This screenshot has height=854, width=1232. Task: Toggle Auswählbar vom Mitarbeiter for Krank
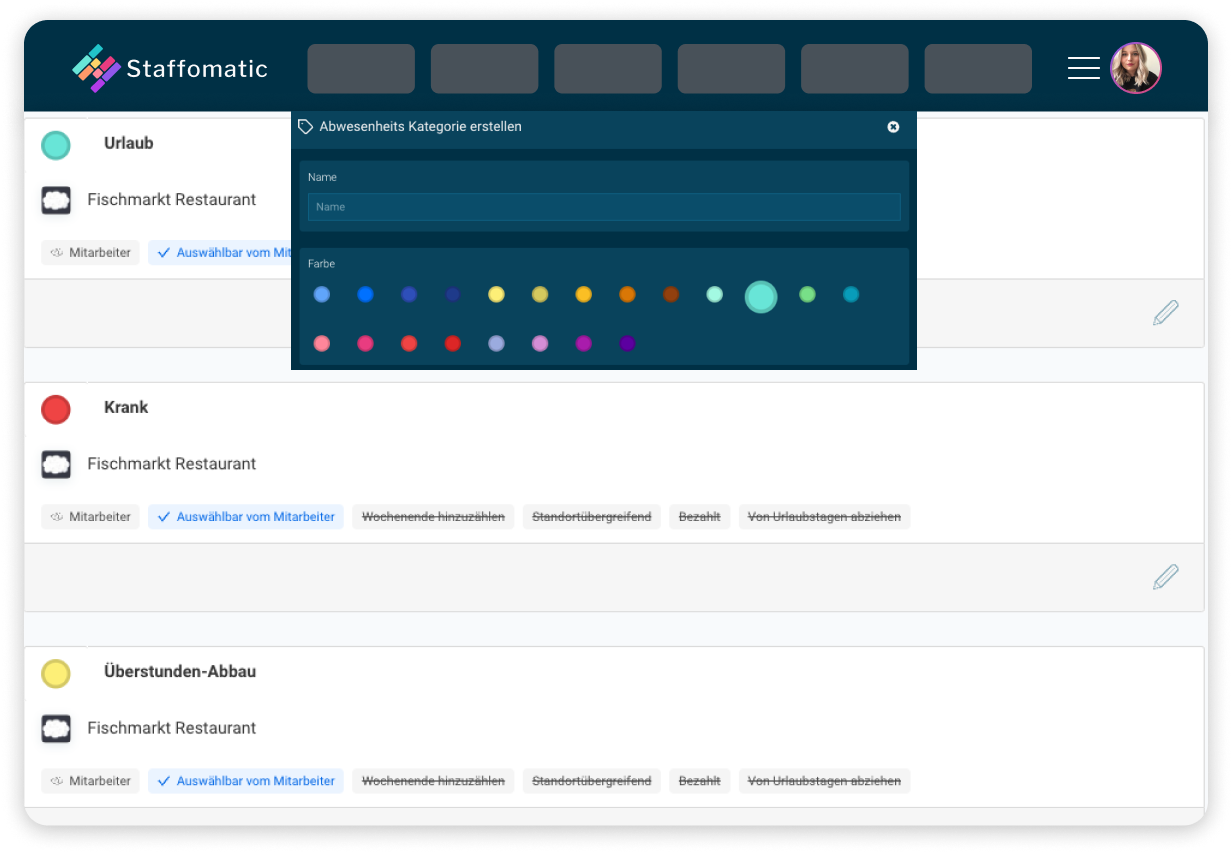coord(246,517)
